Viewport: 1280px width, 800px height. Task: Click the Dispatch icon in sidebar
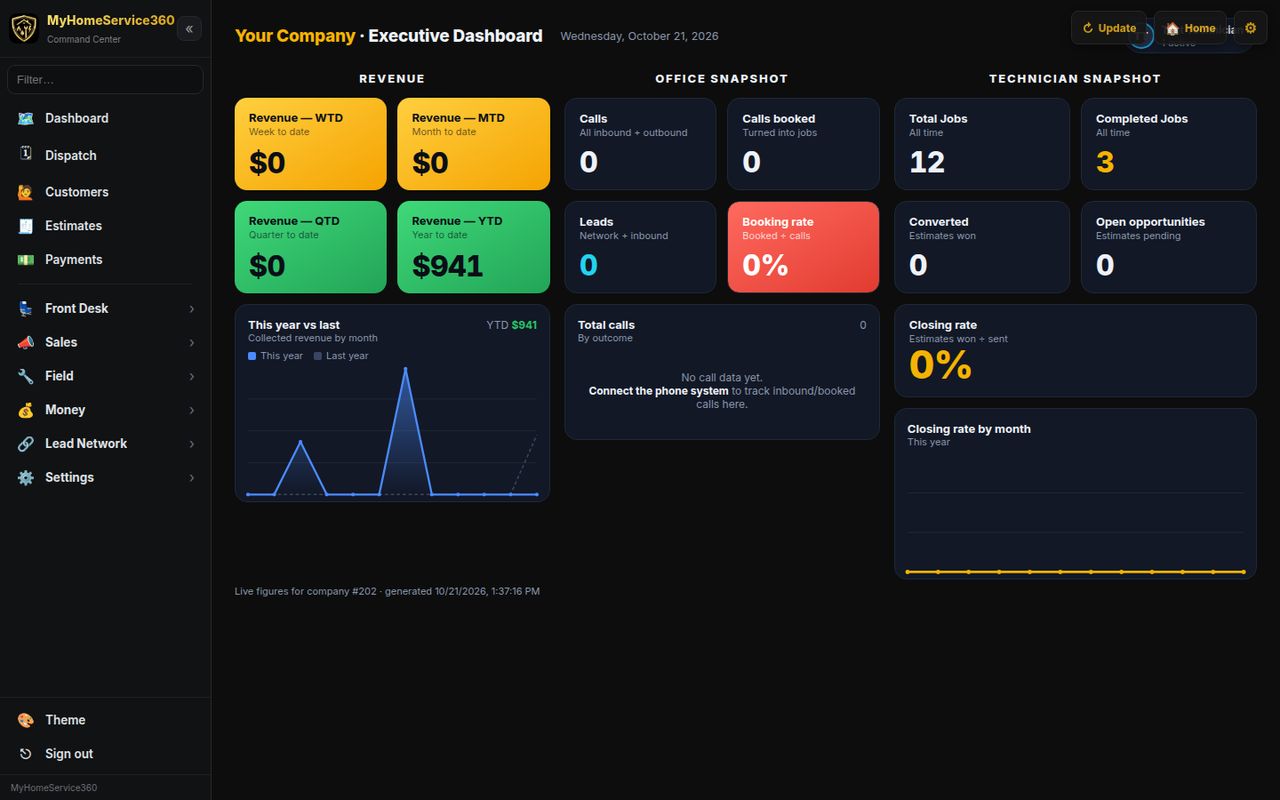point(25,154)
